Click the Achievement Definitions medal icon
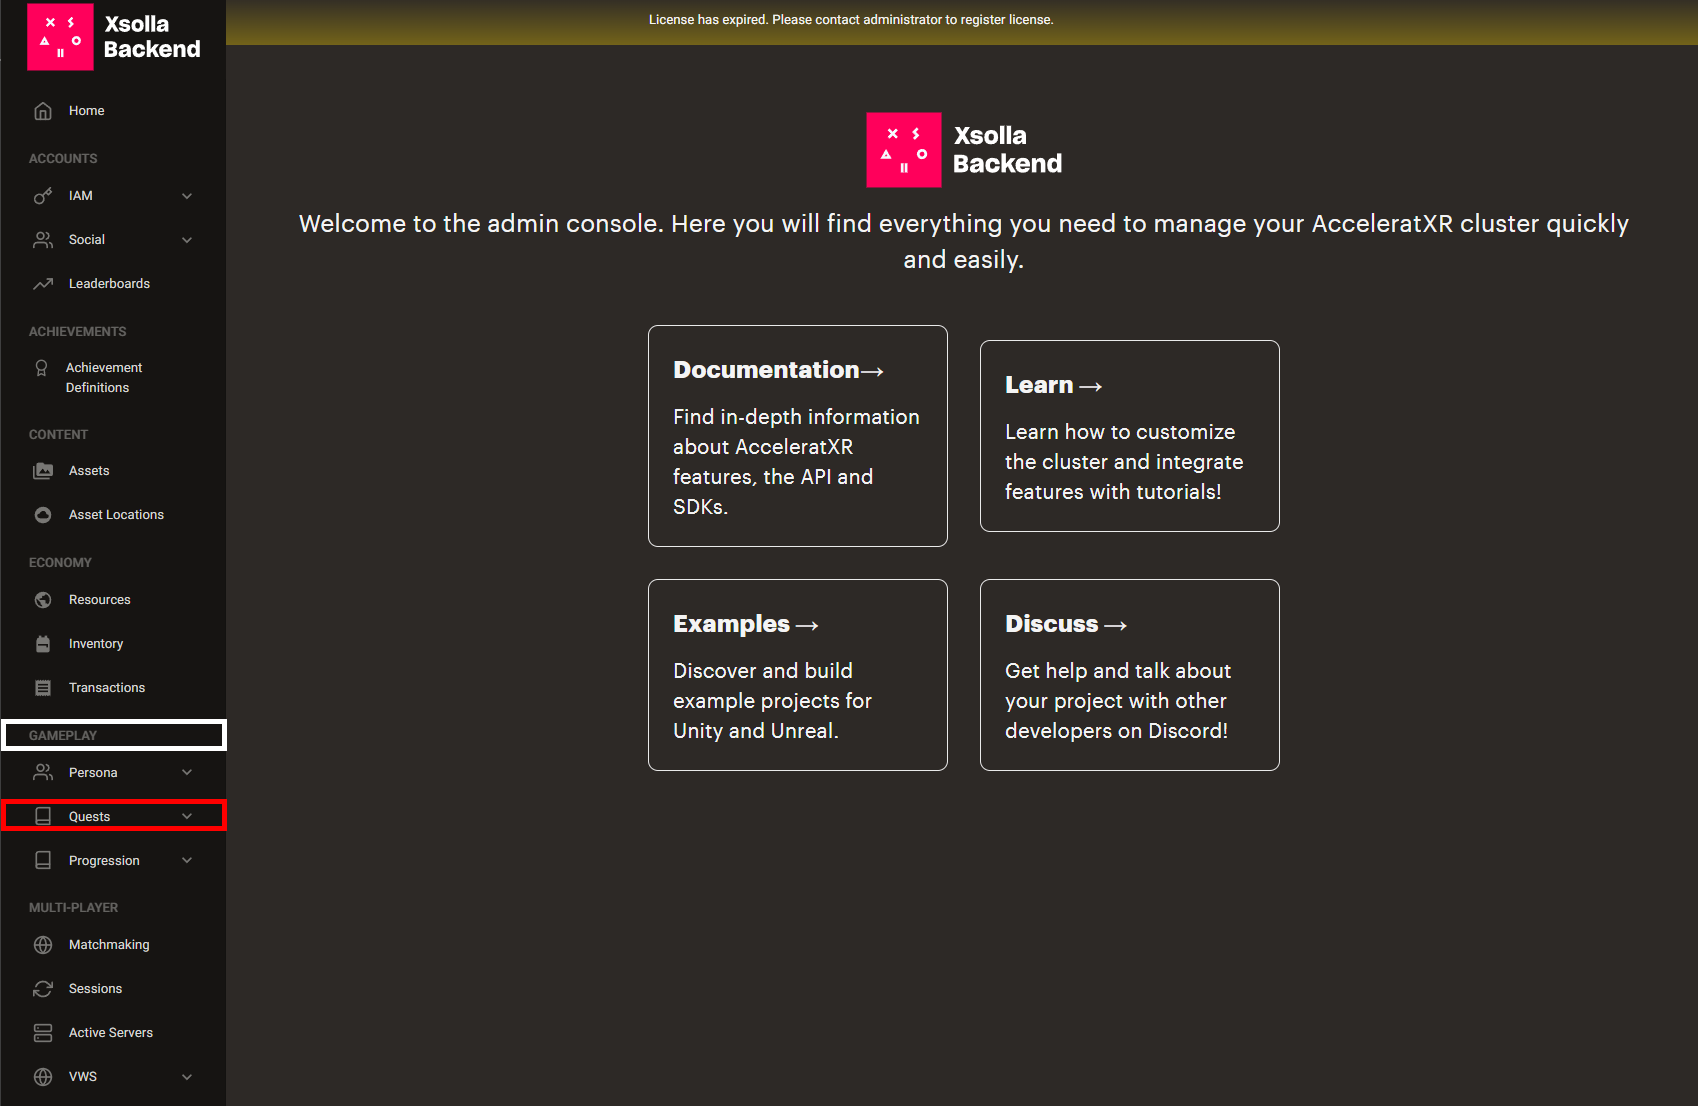 [x=41, y=368]
